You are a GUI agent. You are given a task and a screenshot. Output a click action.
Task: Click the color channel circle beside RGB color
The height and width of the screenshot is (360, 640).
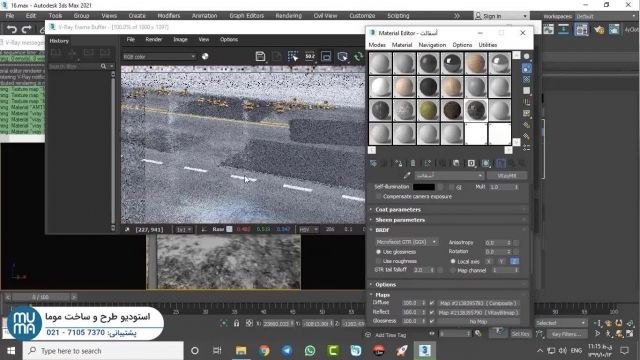tap(205, 56)
